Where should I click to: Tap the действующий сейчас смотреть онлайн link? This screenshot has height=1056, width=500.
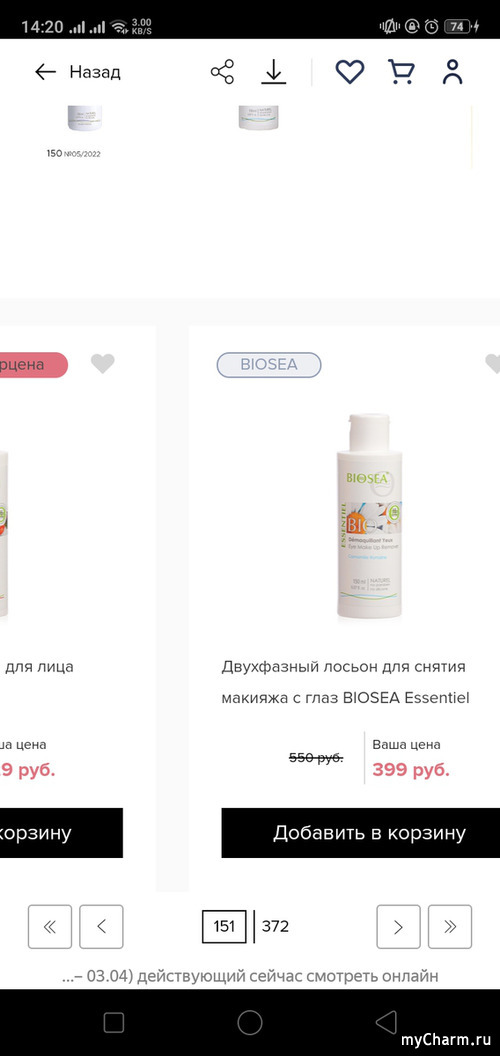pyautogui.click(x=288, y=975)
